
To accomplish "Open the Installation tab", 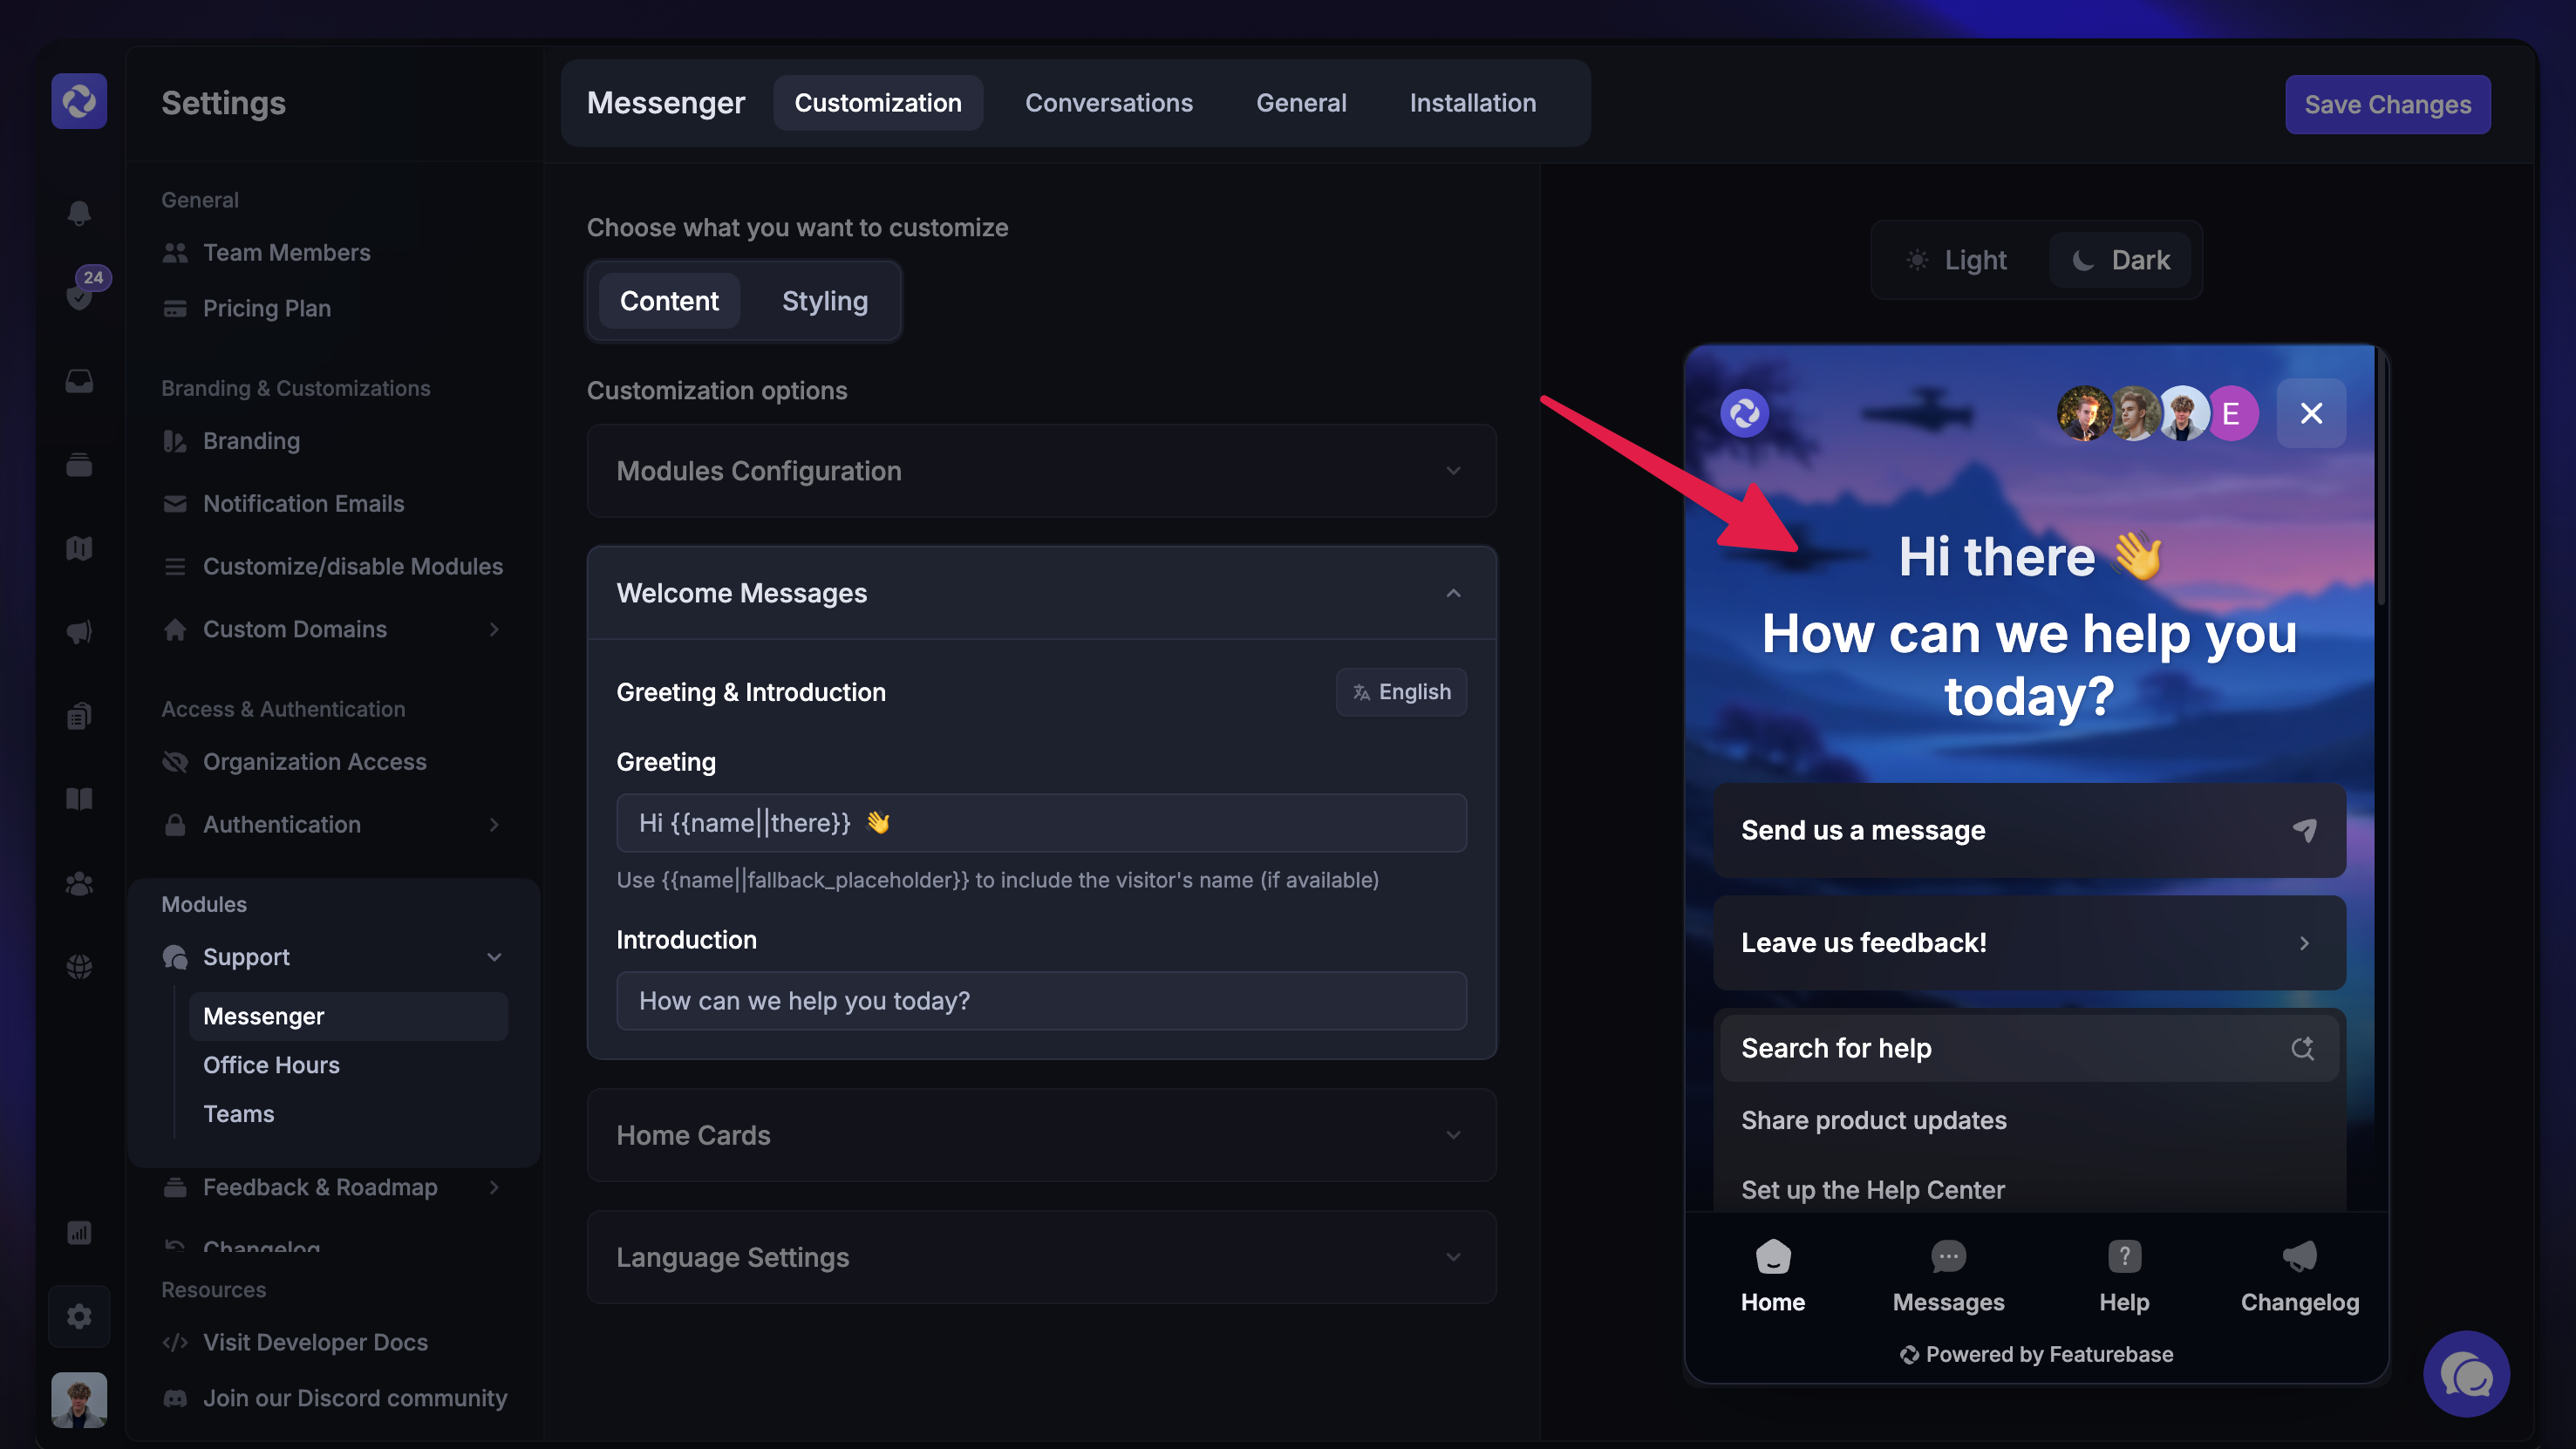I will click(1472, 103).
